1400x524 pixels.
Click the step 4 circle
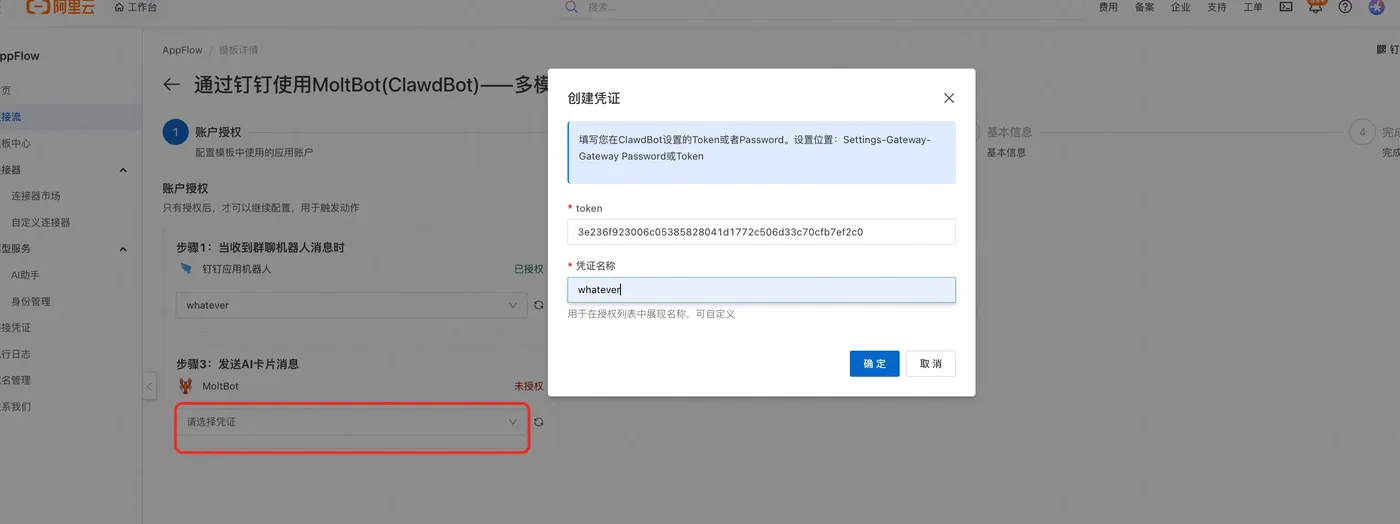pyautogui.click(x=1361, y=132)
